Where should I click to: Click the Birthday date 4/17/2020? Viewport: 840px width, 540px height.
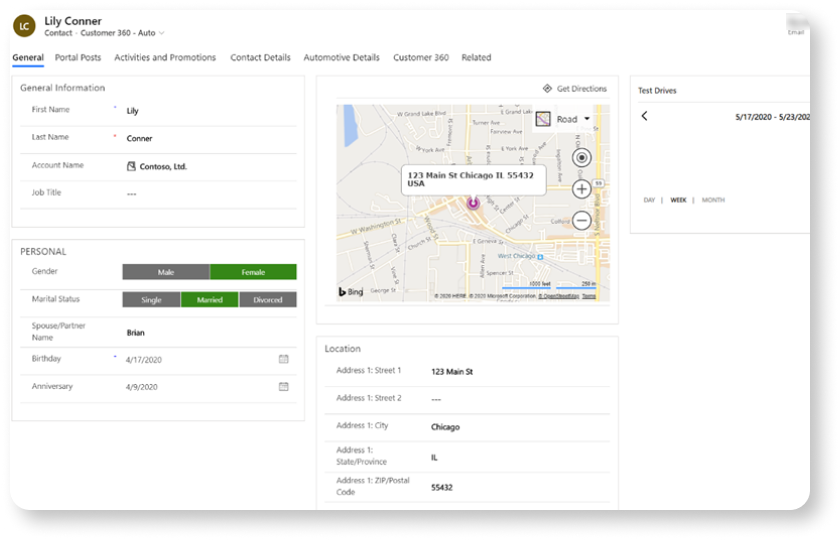(x=144, y=360)
